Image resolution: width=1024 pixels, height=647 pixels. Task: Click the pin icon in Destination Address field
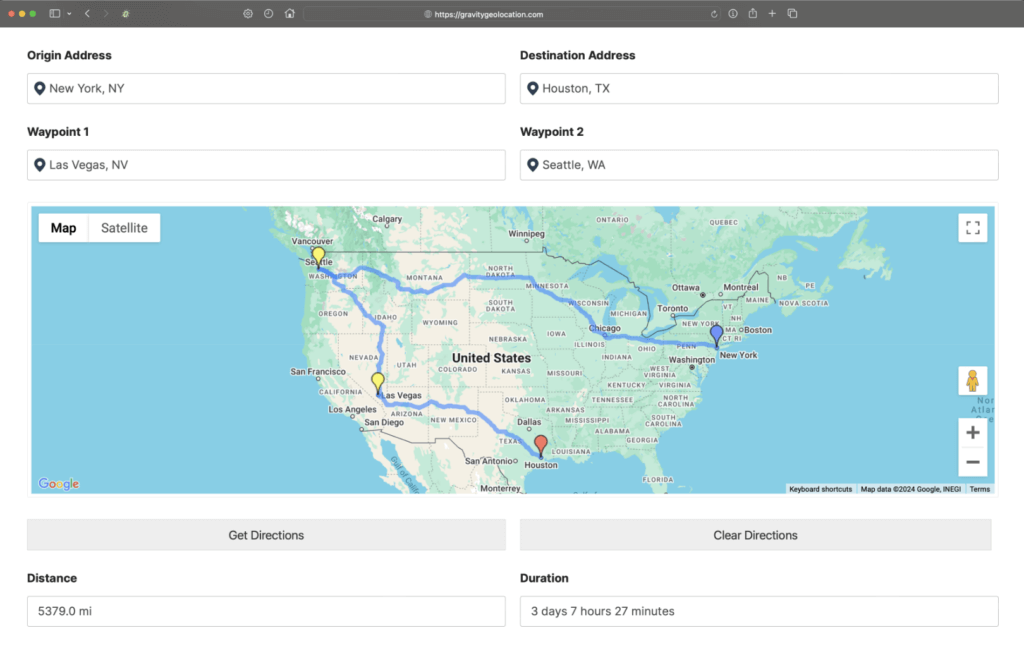point(532,88)
